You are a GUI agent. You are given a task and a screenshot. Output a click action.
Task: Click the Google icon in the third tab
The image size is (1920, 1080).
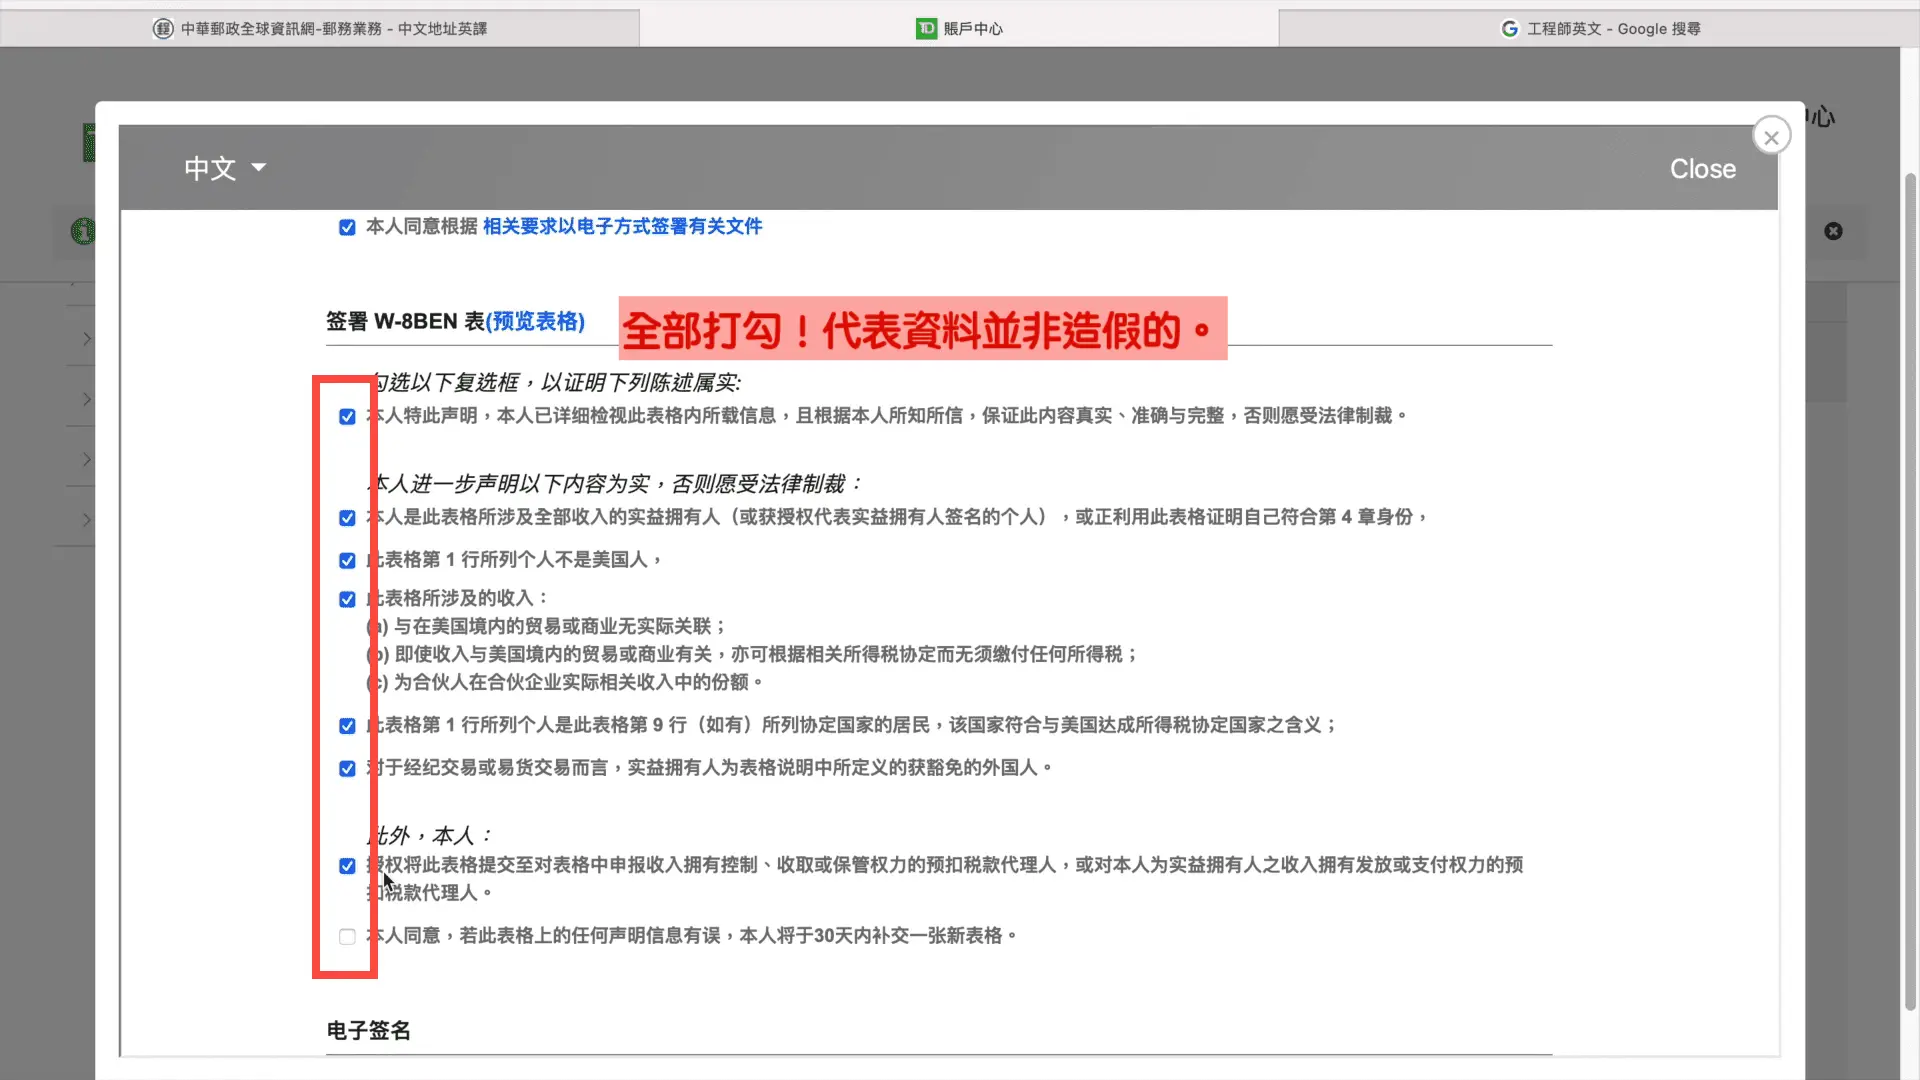1510,29
